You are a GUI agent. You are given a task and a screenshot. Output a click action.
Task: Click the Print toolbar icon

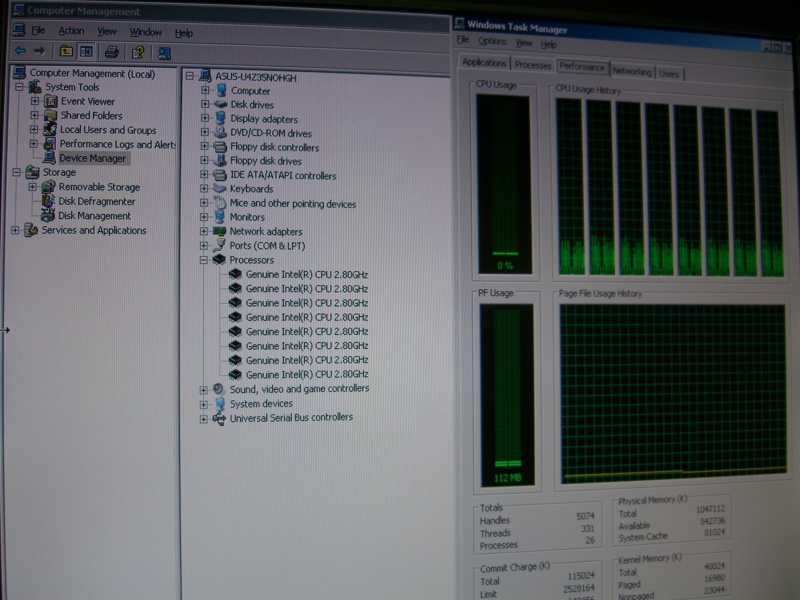112,52
